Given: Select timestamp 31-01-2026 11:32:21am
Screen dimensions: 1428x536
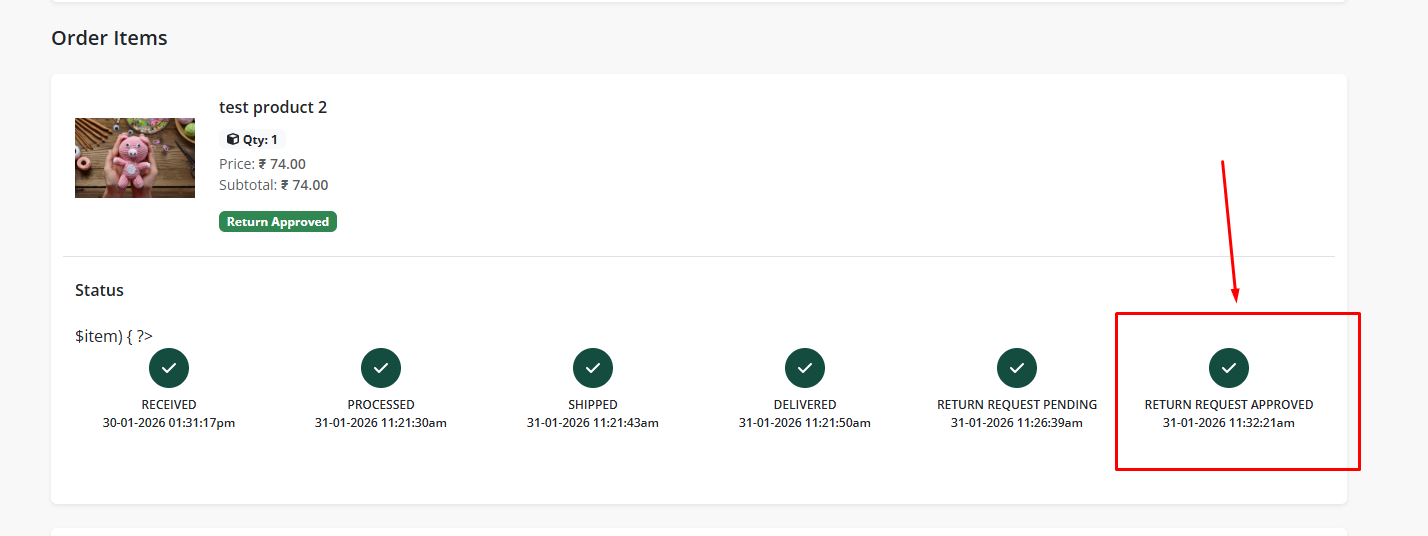Looking at the screenshot, I should (1229, 423).
